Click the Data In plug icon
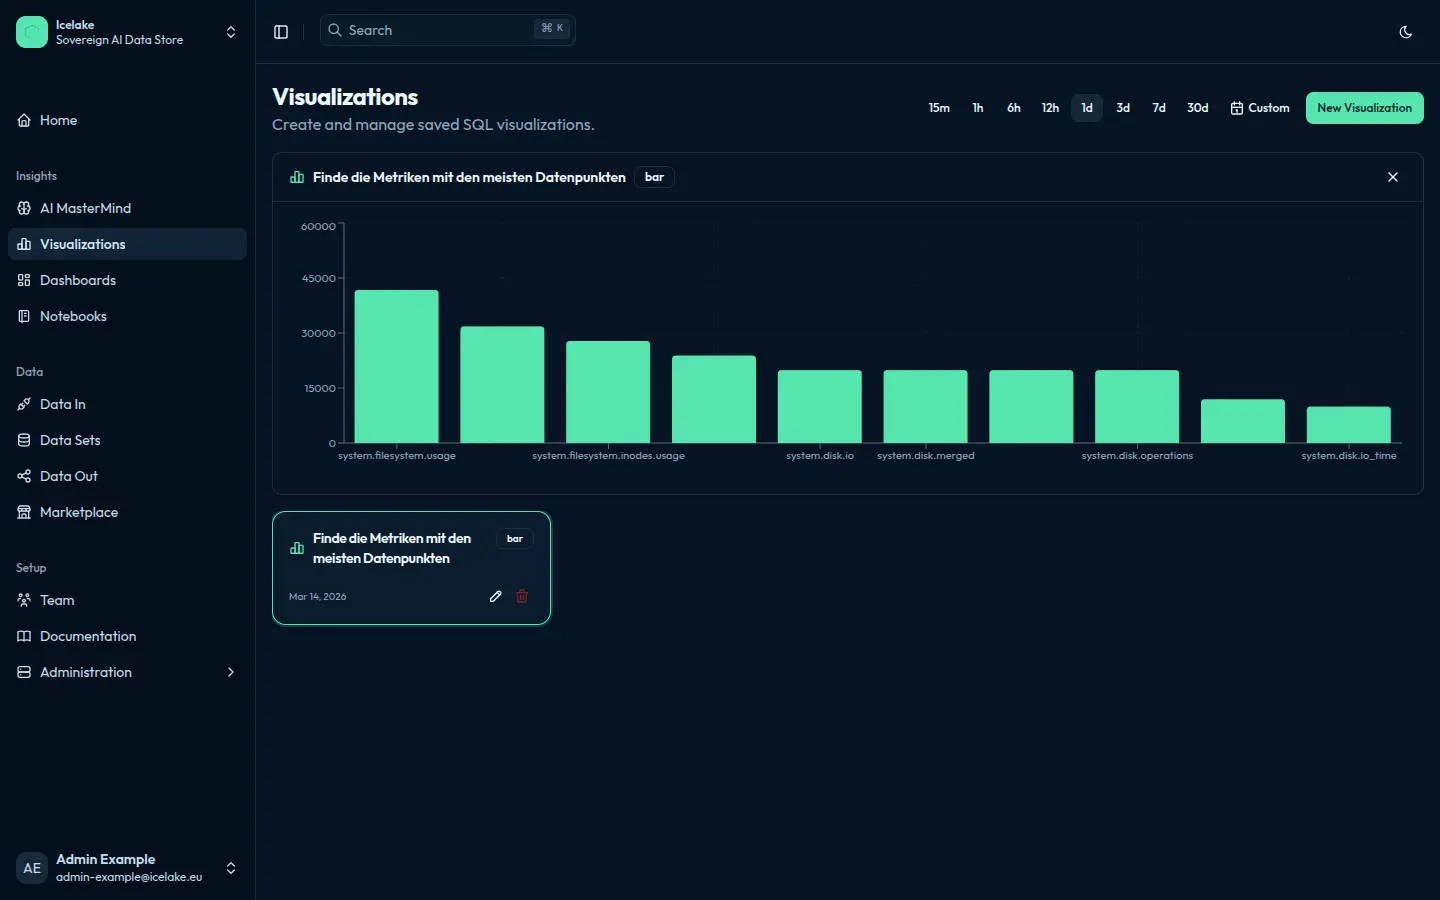Screen dimensions: 1440x900 click(x=24, y=404)
